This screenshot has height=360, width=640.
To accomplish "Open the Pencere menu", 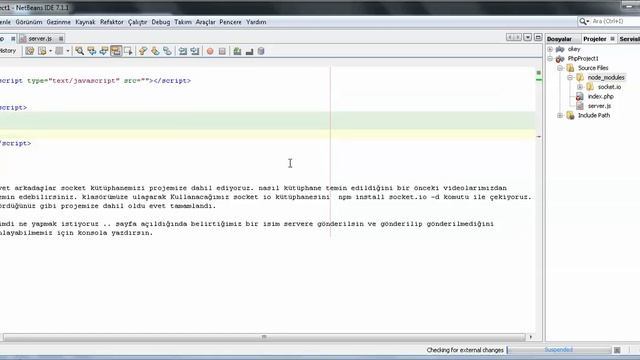I will pos(230,22).
